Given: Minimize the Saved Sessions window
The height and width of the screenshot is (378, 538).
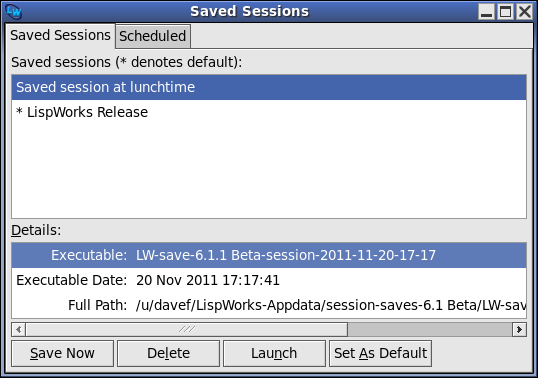Looking at the screenshot, I should (x=487, y=11).
